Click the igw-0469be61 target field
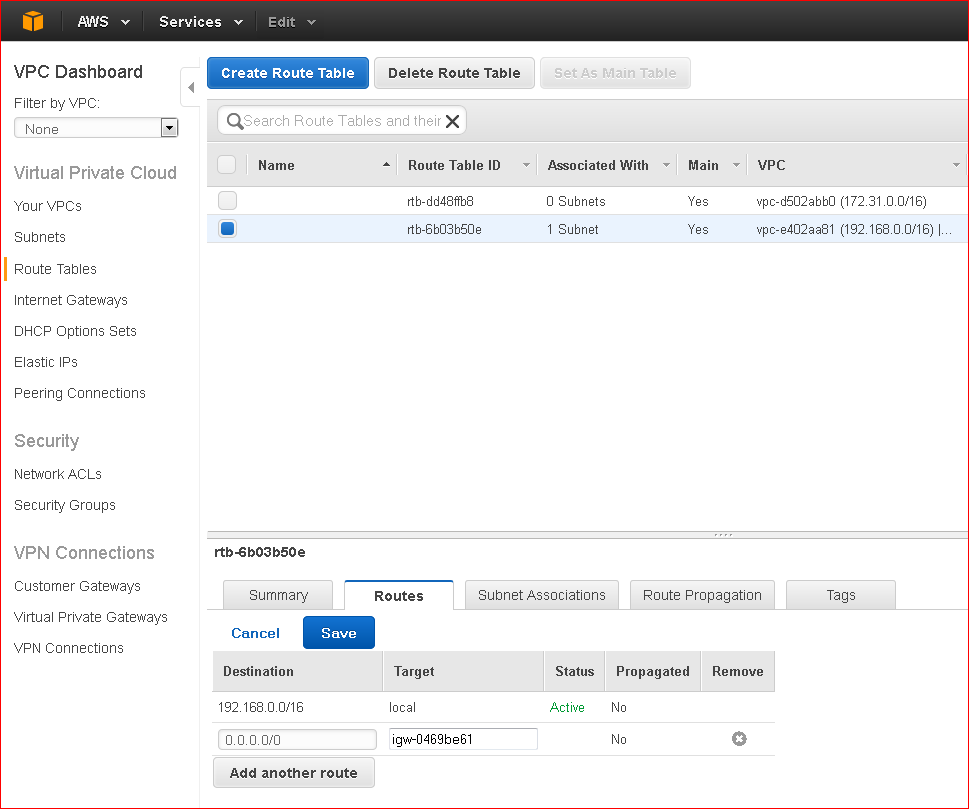The width and height of the screenshot is (969, 809). click(463, 739)
